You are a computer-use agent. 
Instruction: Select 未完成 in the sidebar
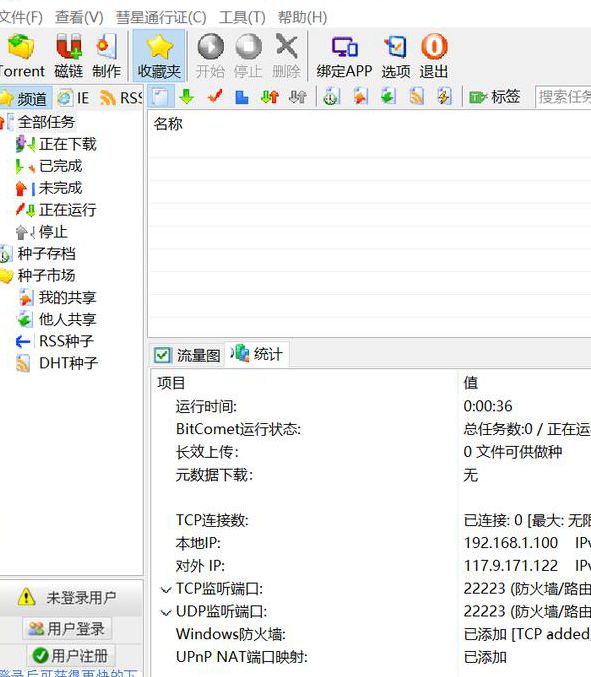click(60, 188)
